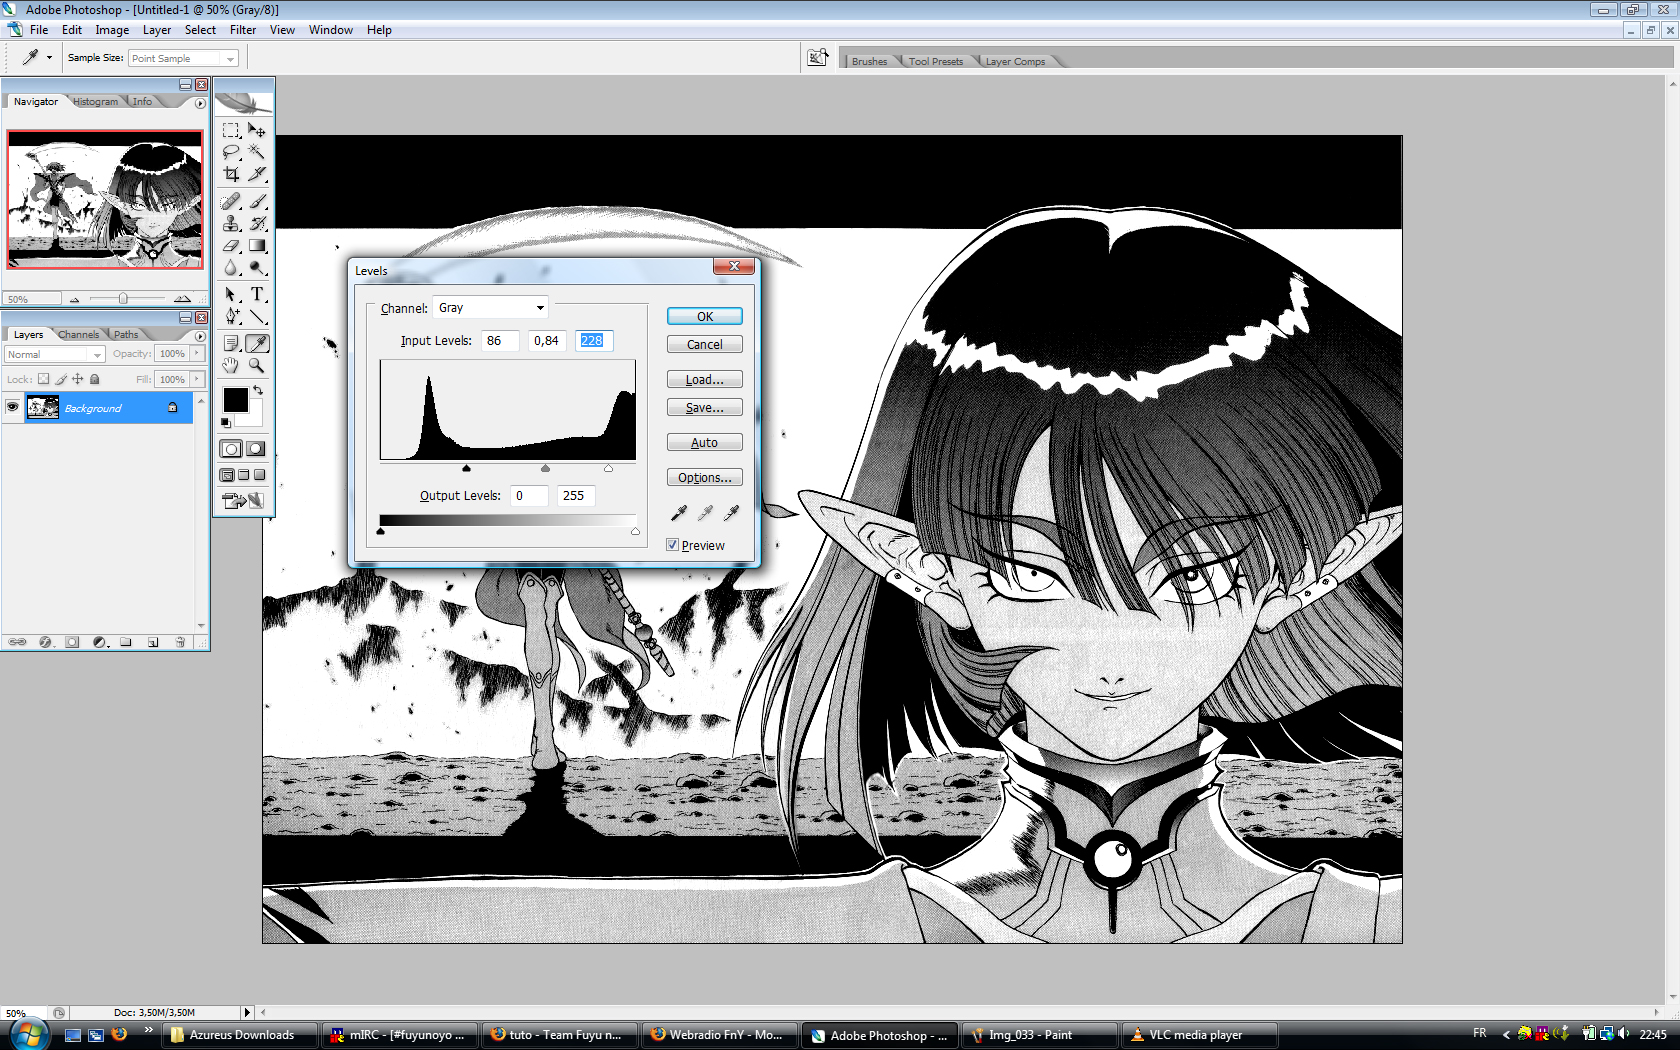Delete layer using the trash icon
Screen dimensions: 1680x1050
point(180,642)
